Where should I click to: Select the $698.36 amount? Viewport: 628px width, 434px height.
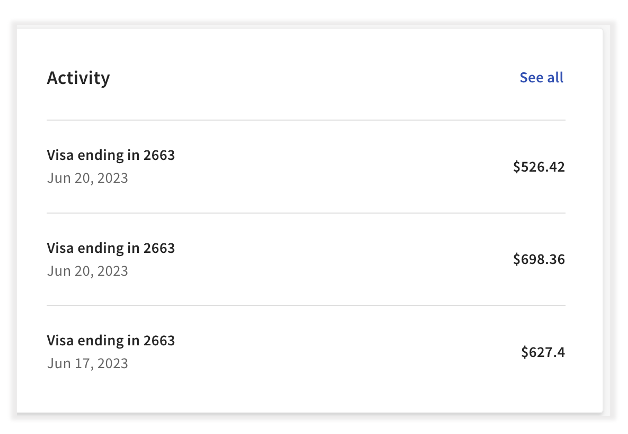coord(538,260)
